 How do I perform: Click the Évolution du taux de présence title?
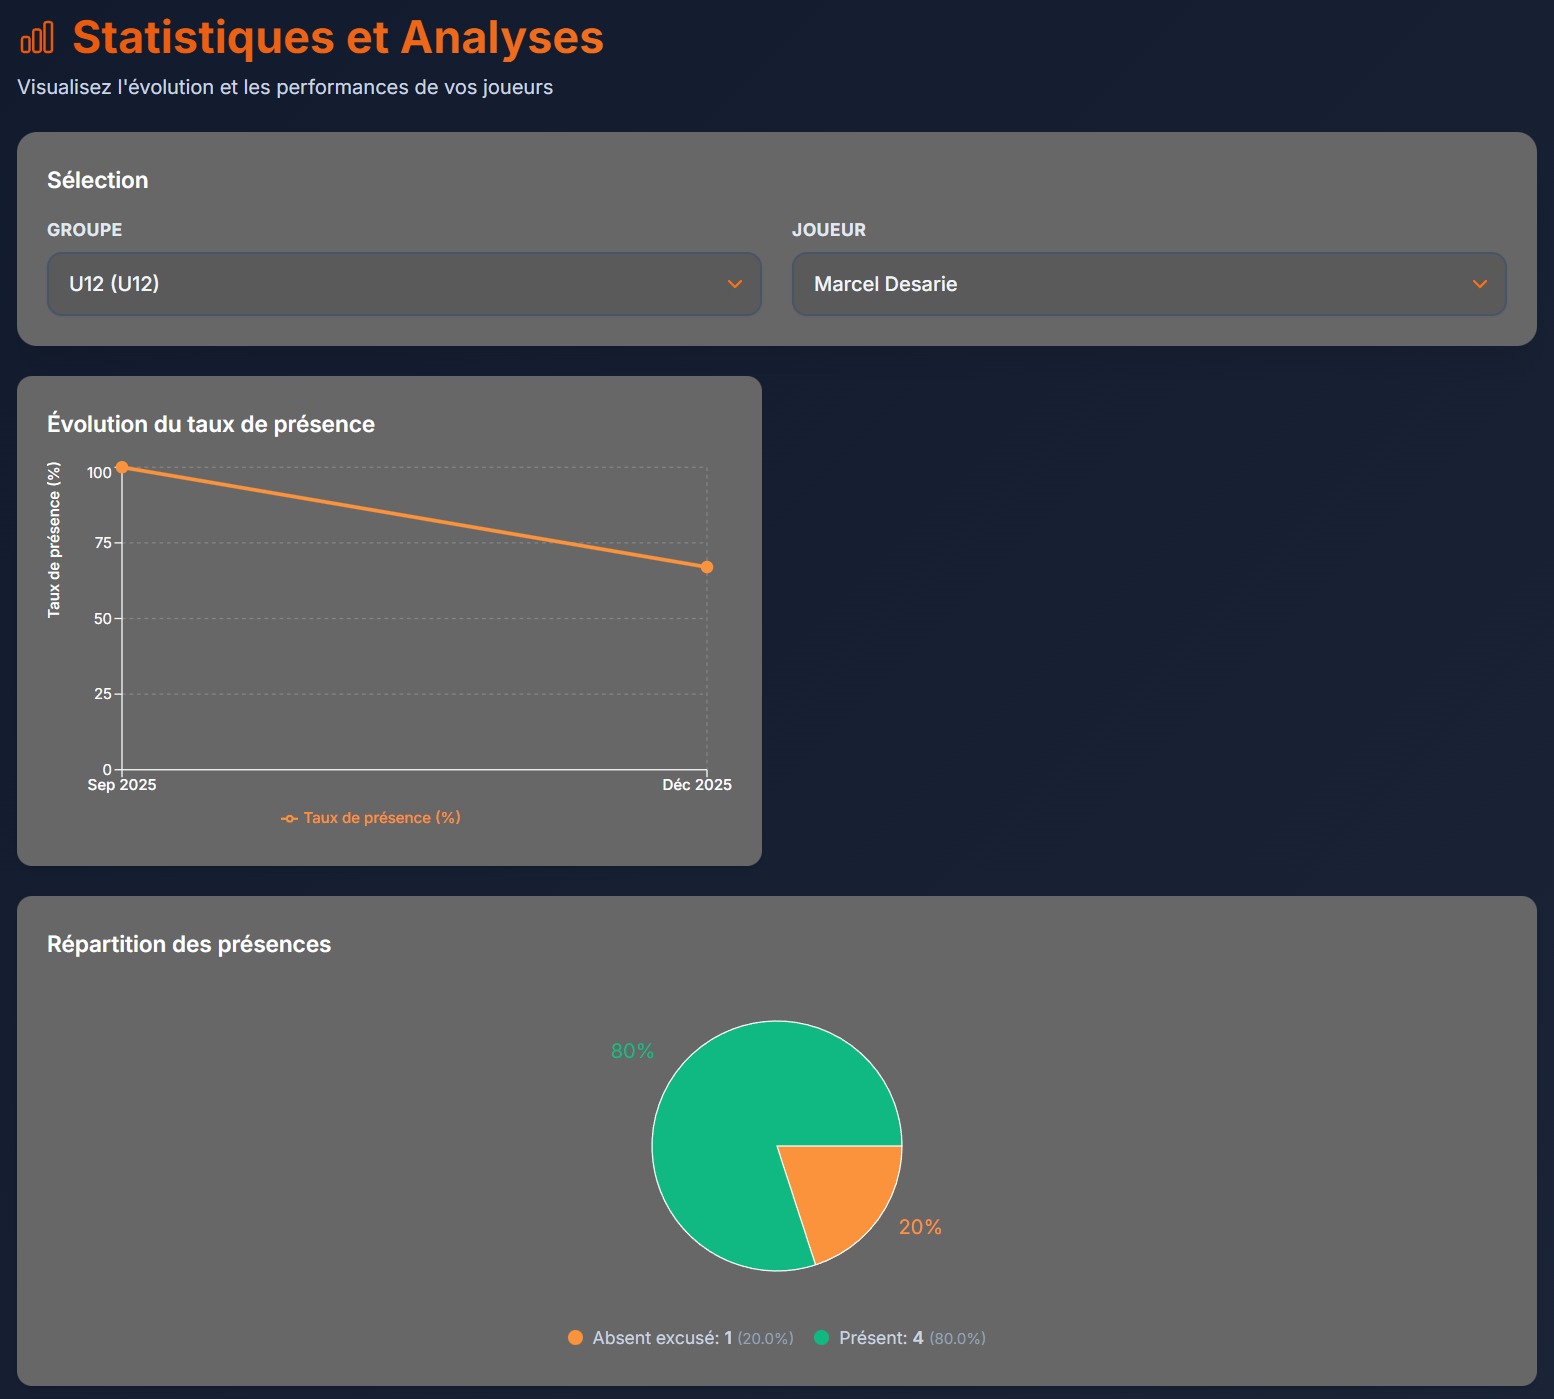(211, 424)
